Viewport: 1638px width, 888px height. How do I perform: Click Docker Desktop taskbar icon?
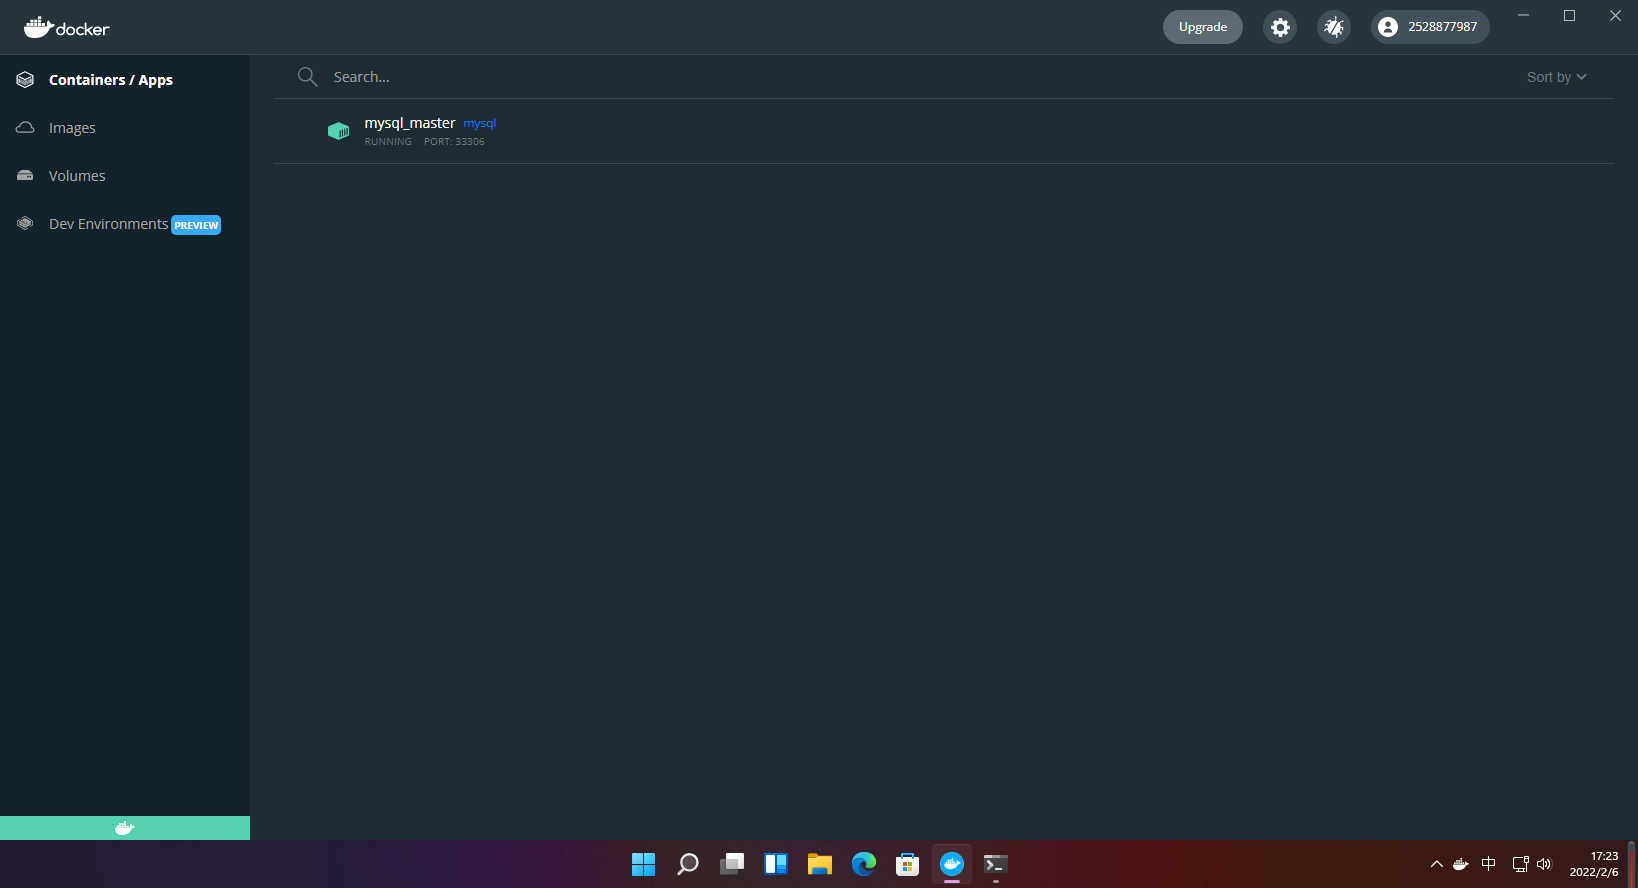[x=952, y=864]
